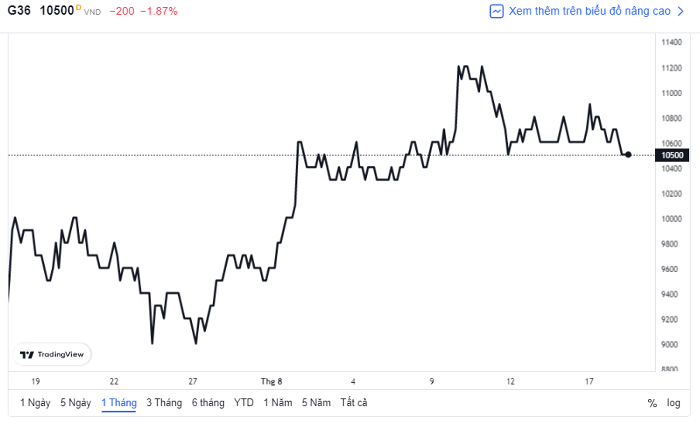This screenshot has height=424, width=700.
Task: Select the 1 Tháng time range
Action: [x=119, y=403]
